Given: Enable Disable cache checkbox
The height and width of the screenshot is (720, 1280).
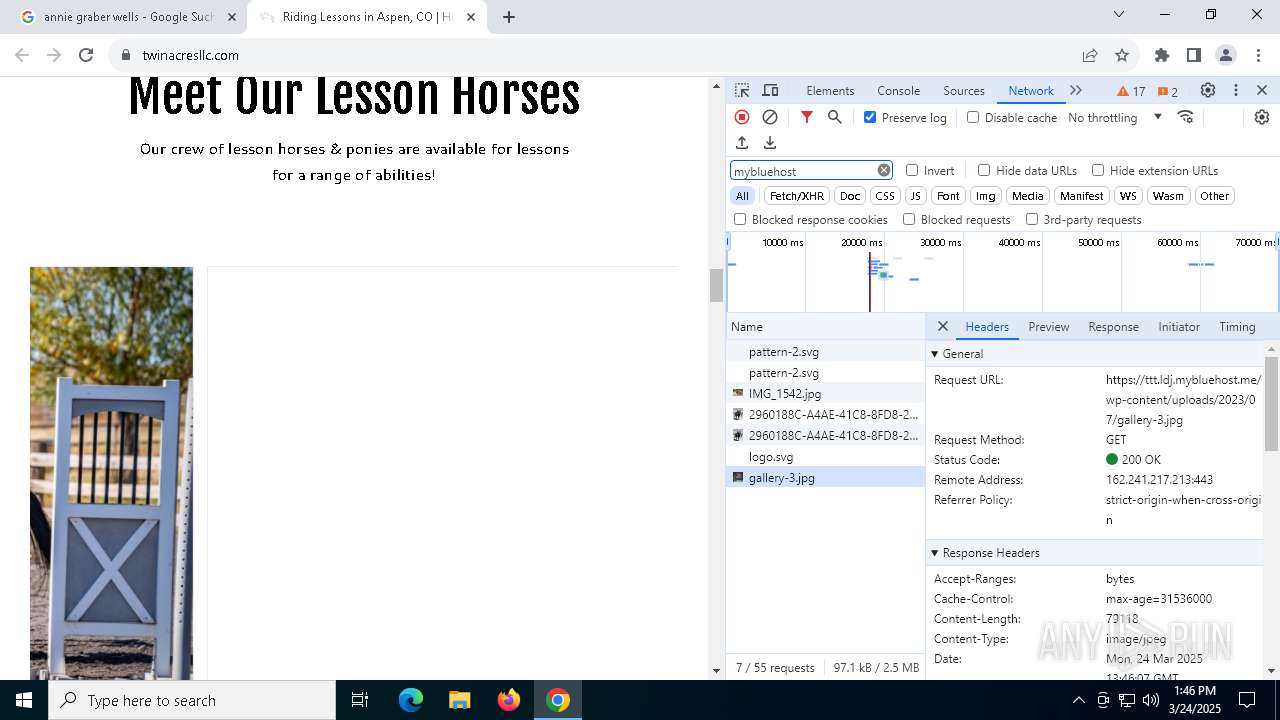Looking at the screenshot, I should (x=973, y=117).
